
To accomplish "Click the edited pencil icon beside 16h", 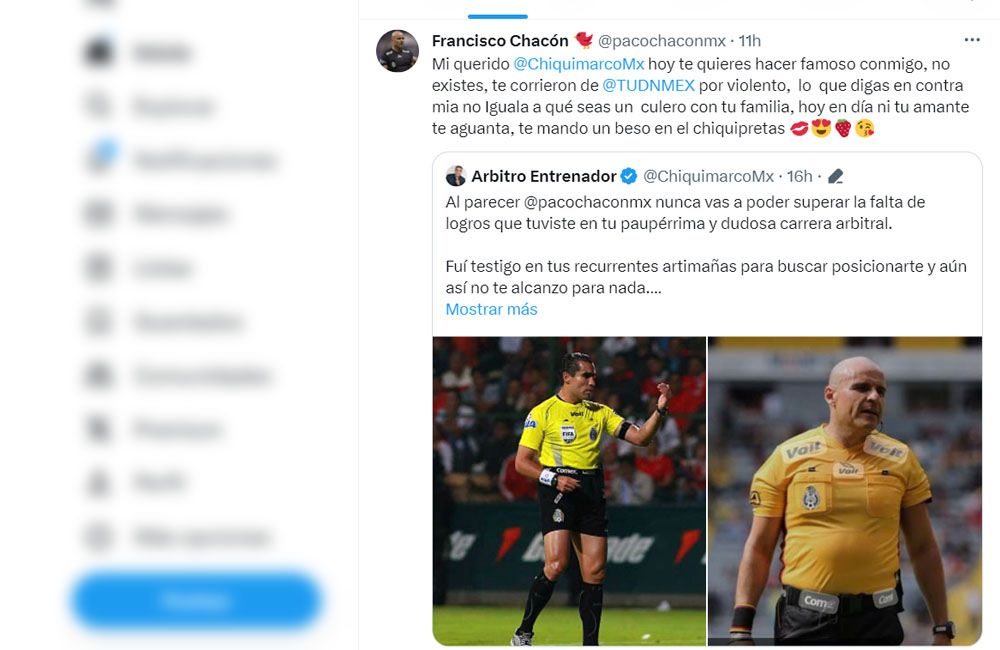I will tap(835, 176).
